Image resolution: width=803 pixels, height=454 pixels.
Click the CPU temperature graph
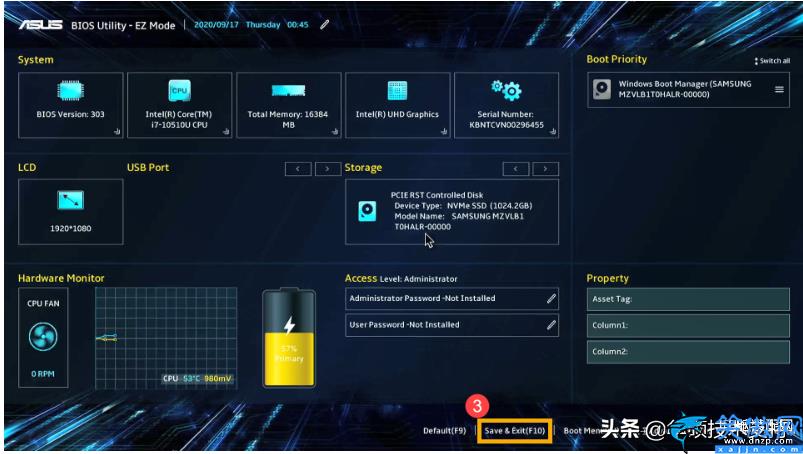tap(166, 338)
